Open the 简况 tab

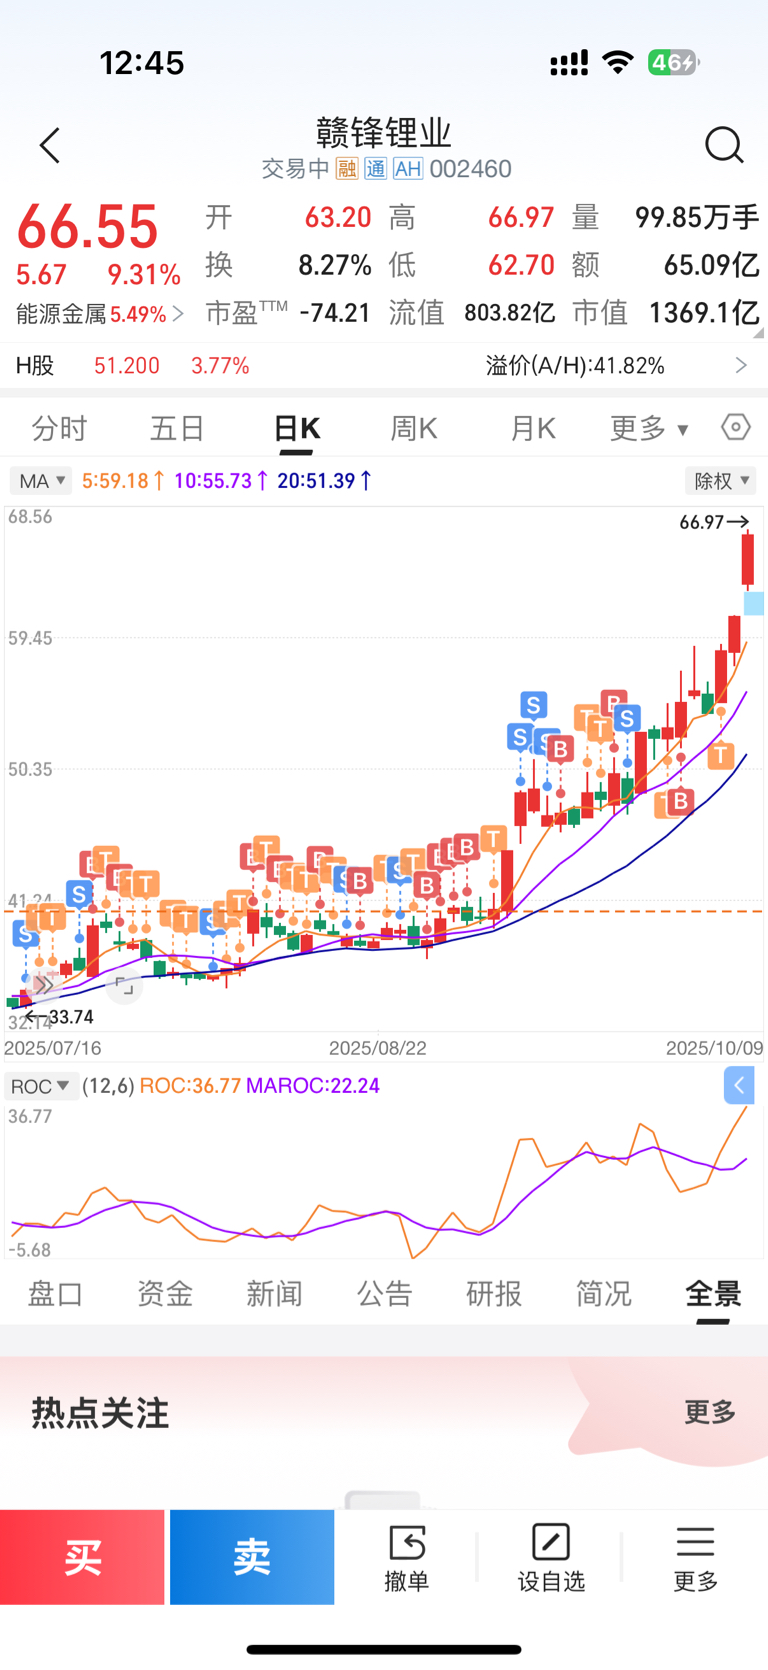pyautogui.click(x=603, y=1294)
